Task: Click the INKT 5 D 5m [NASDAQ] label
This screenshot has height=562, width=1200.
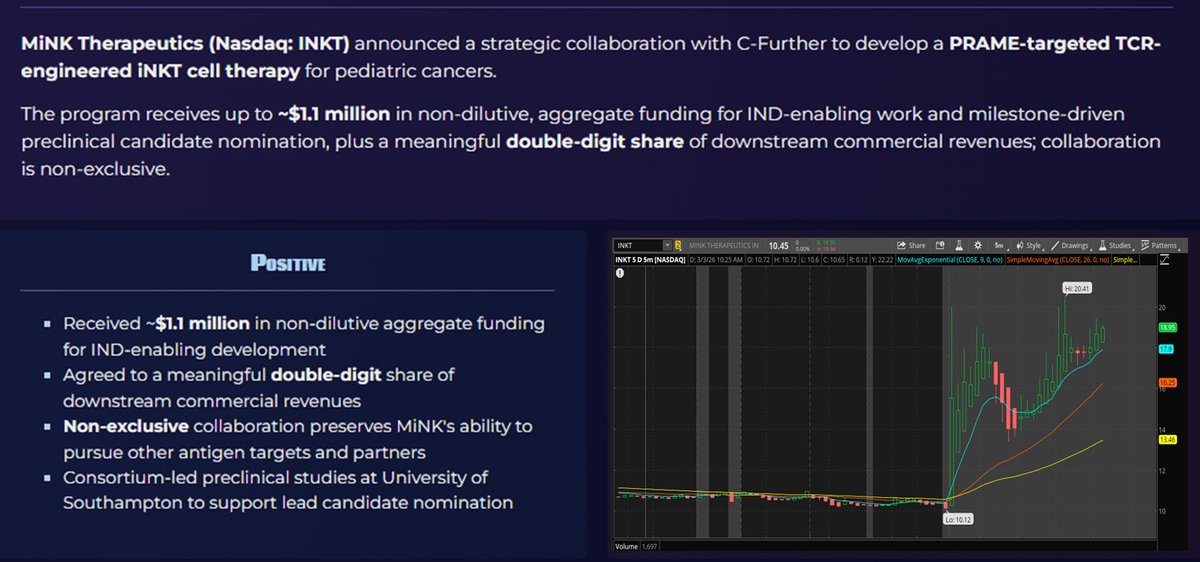Action: pos(649,260)
